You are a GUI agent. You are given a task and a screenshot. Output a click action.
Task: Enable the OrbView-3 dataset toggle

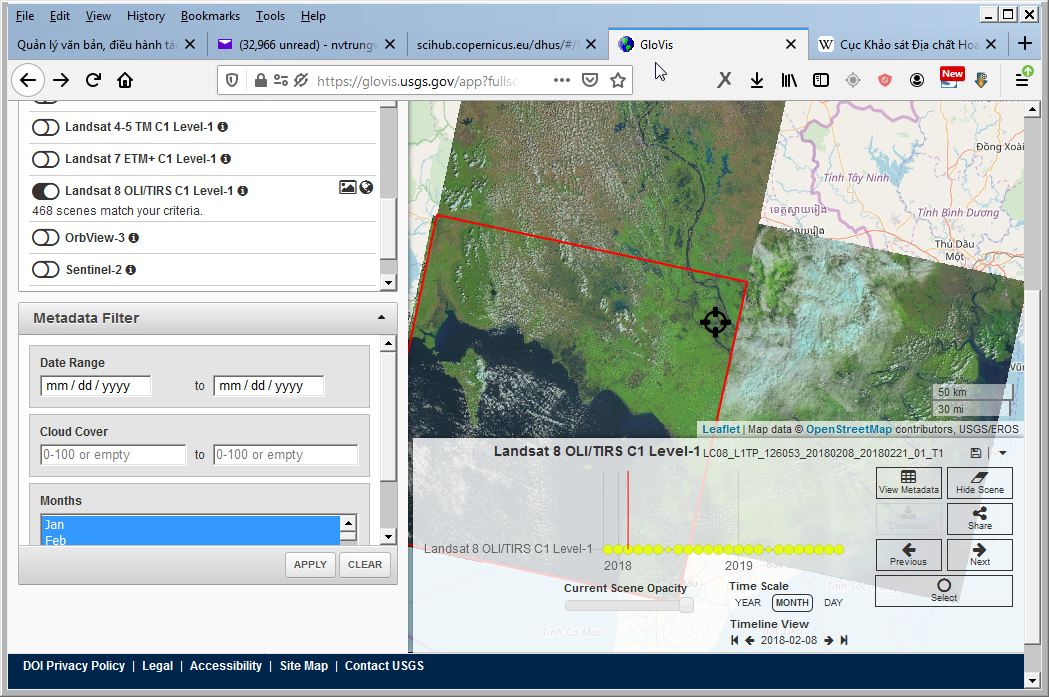[x=45, y=238]
